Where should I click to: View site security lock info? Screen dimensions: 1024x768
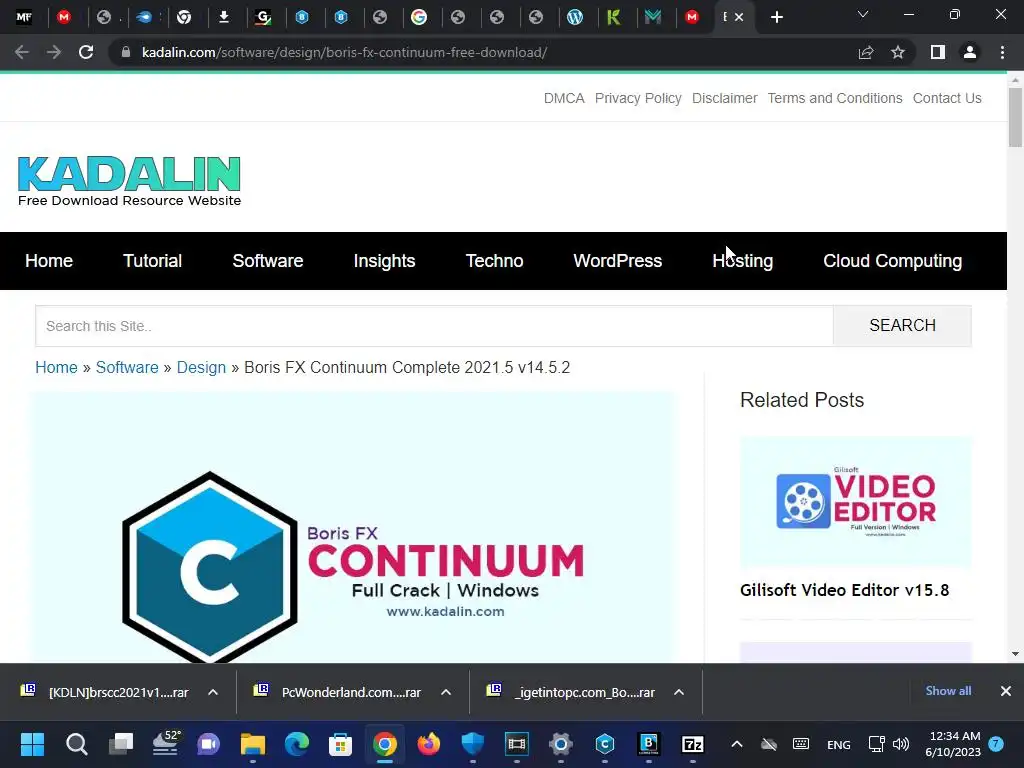(126, 52)
